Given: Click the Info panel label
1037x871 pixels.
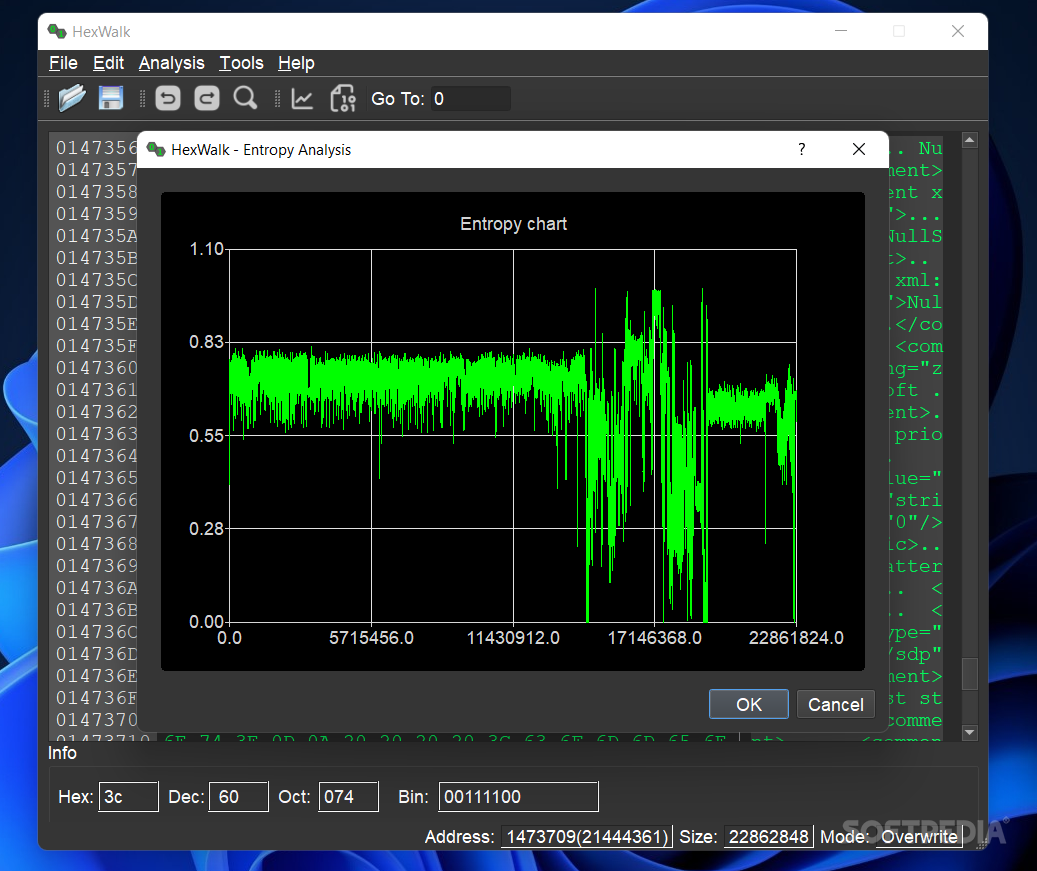Looking at the screenshot, I should coord(62,753).
